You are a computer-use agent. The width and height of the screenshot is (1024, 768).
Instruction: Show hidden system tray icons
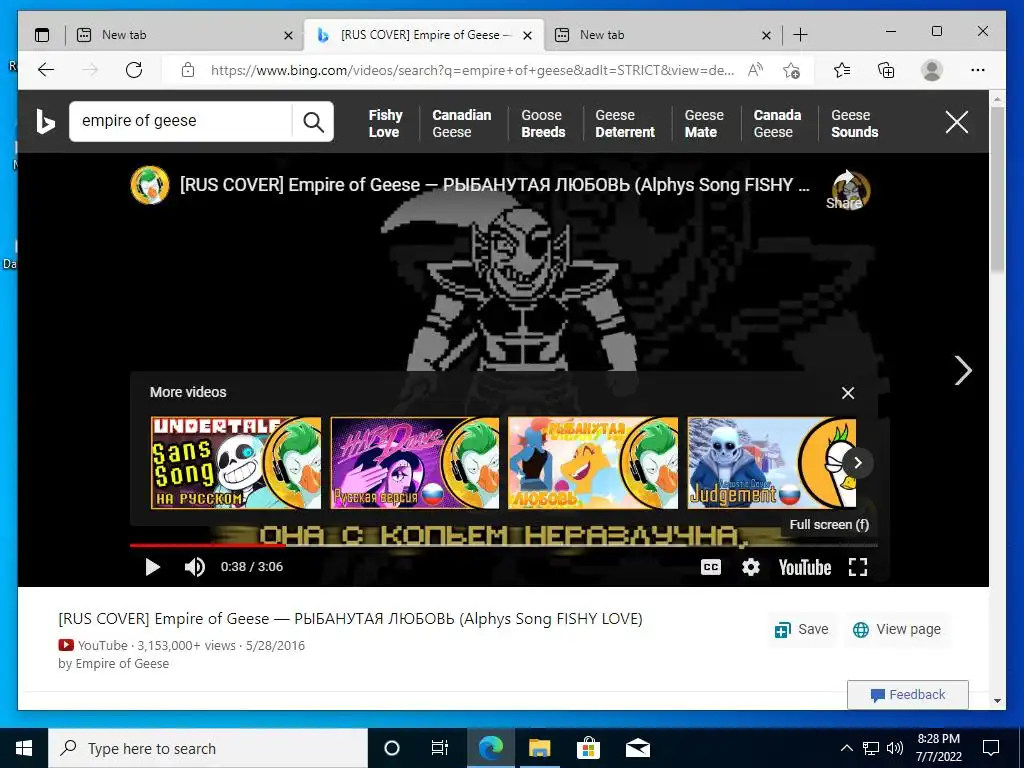846,748
